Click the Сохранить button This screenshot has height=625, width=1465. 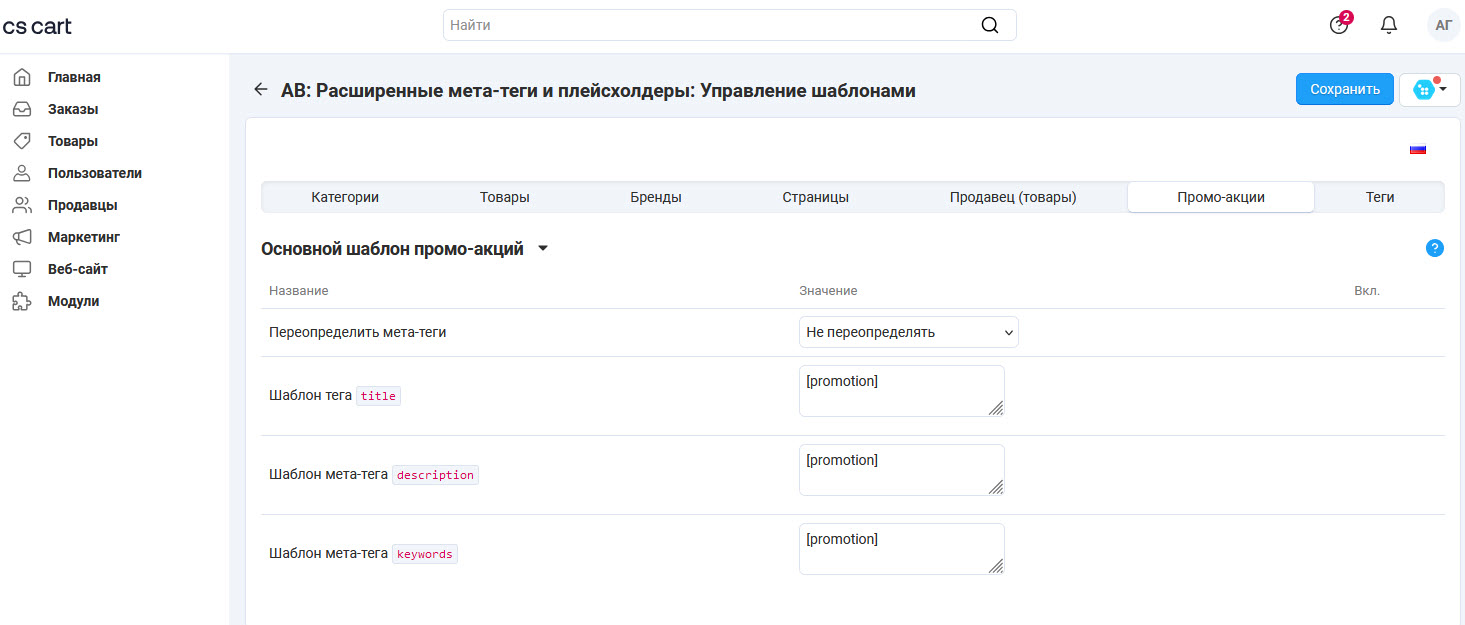1344,89
